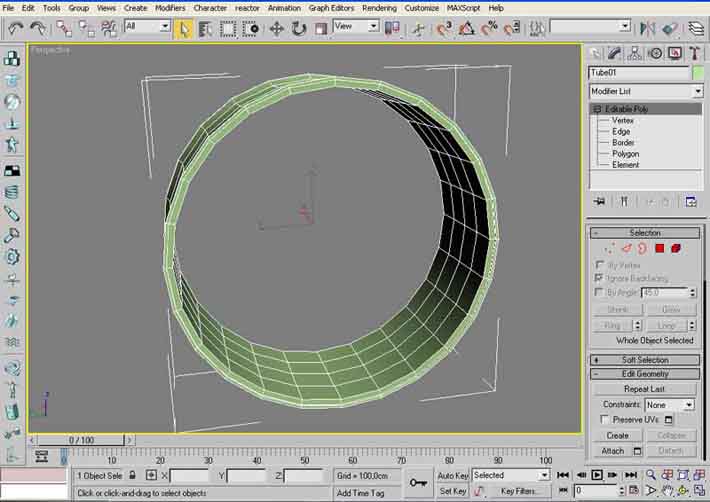
Task: Select the Select Object arrow tool
Action: pyautogui.click(x=184, y=28)
